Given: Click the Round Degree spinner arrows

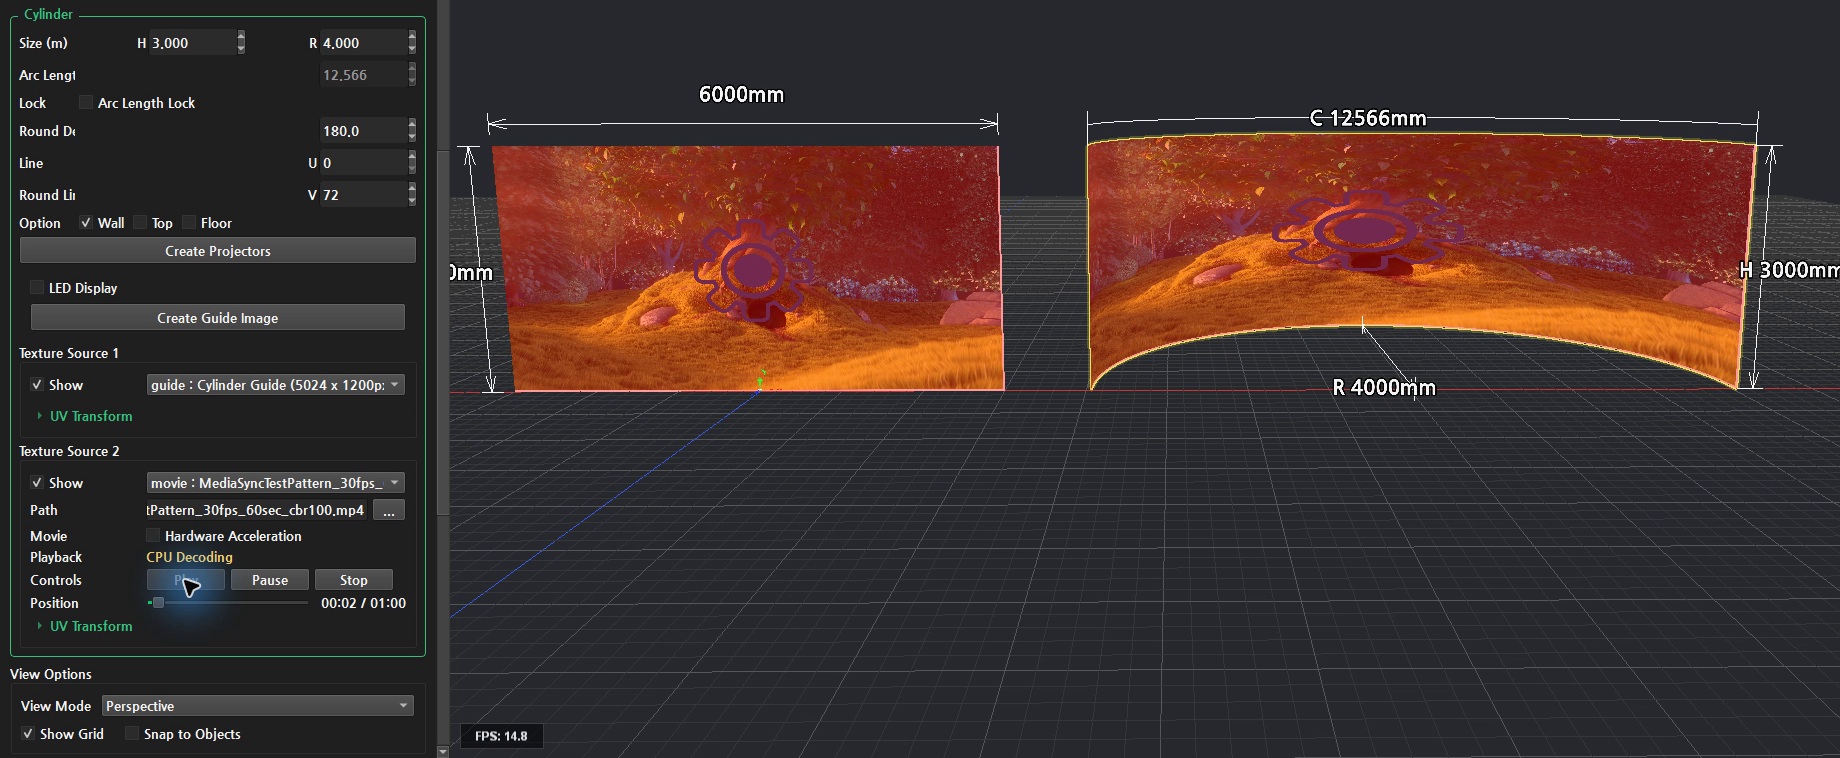Looking at the screenshot, I should point(412,130).
